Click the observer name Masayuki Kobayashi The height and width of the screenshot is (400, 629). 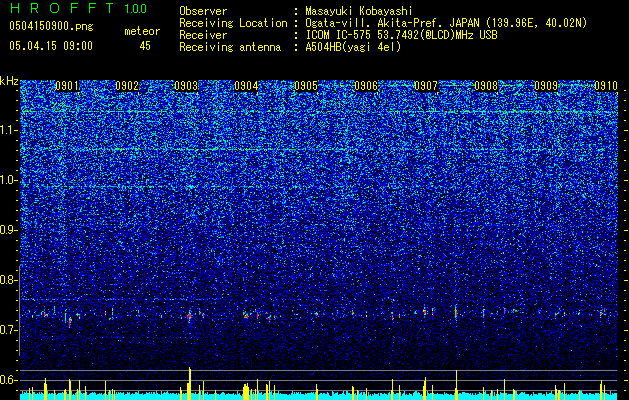[359, 11]
